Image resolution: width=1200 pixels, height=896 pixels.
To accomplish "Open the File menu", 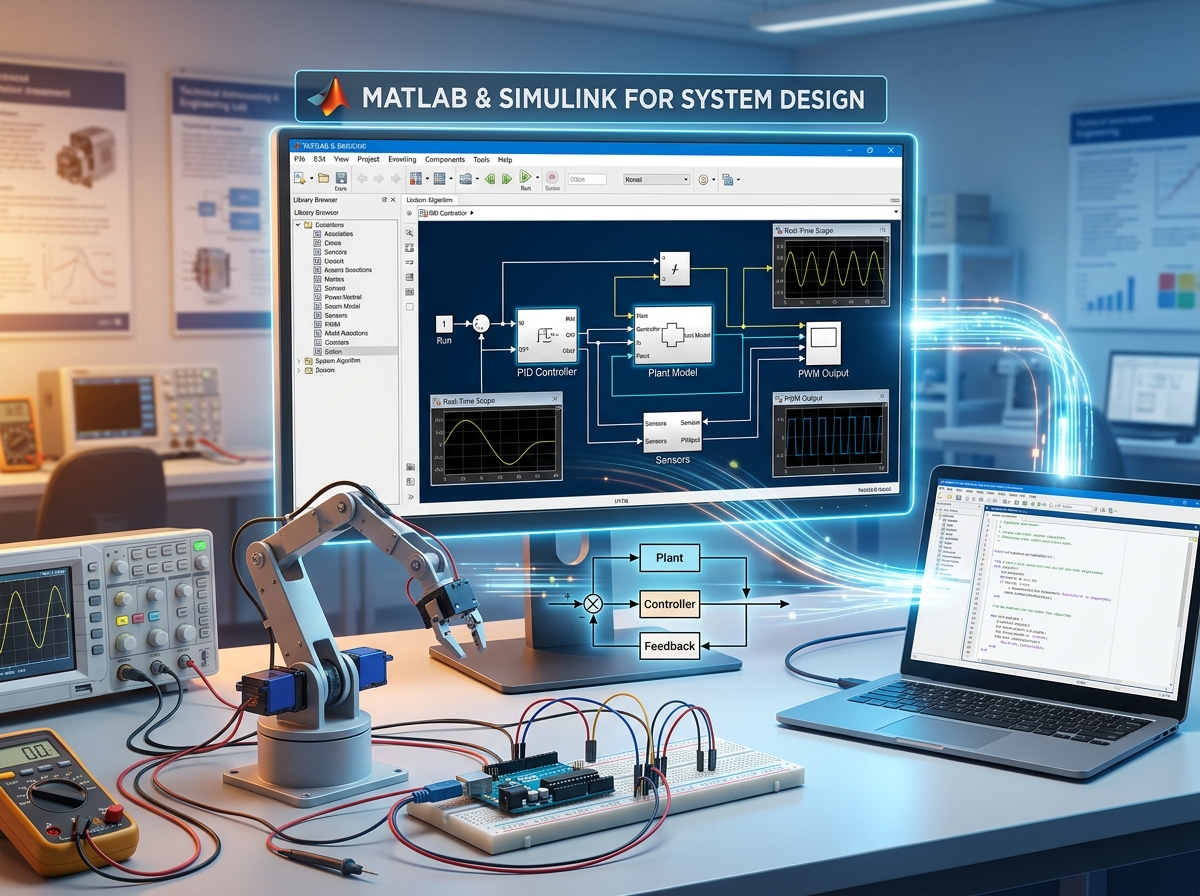I will pos(300,159).
